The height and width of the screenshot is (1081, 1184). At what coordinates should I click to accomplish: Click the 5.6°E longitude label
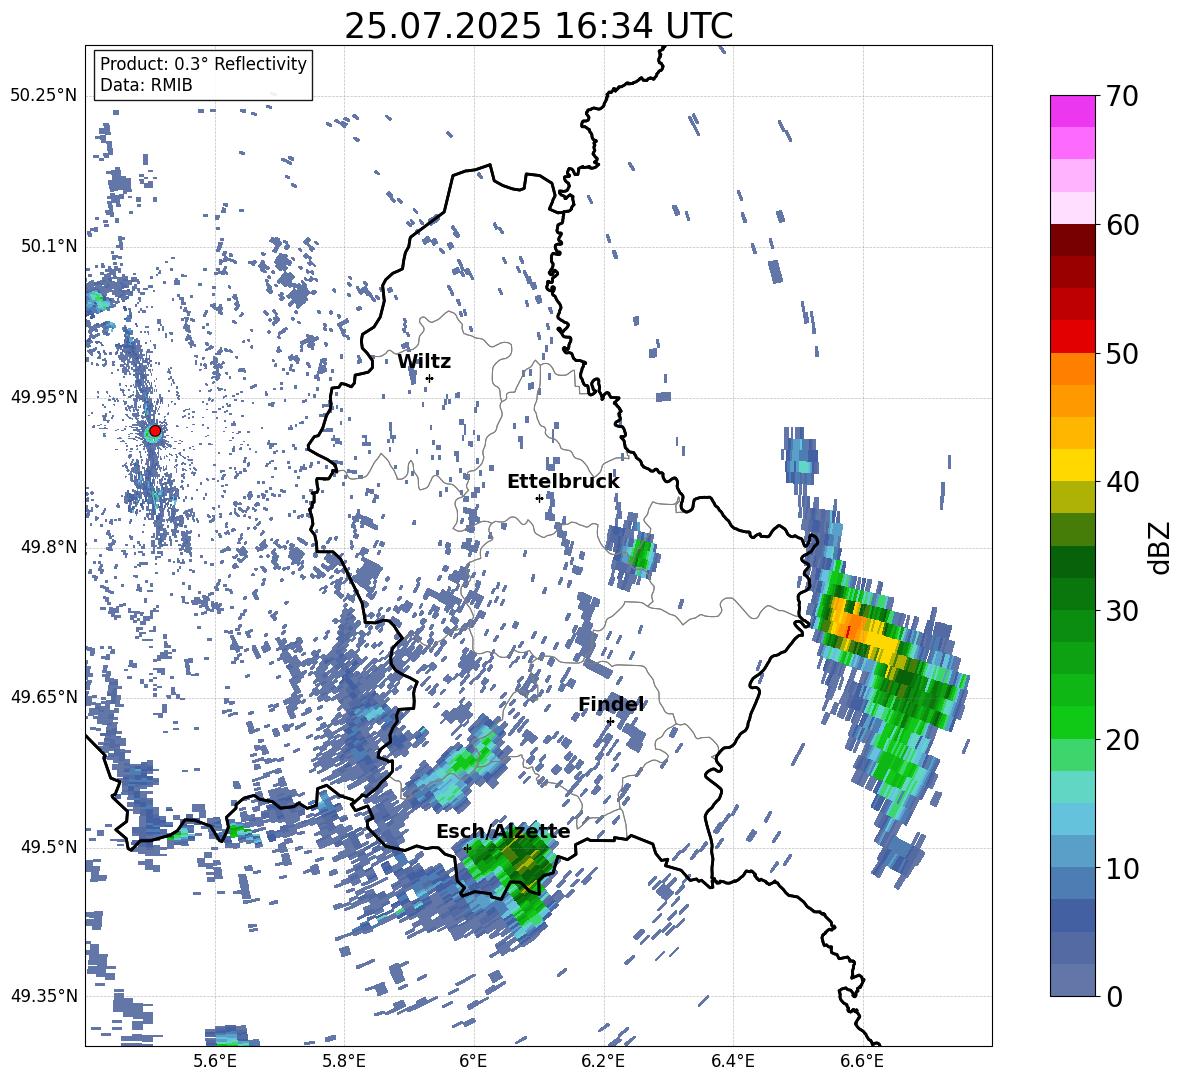[214, 1061]
